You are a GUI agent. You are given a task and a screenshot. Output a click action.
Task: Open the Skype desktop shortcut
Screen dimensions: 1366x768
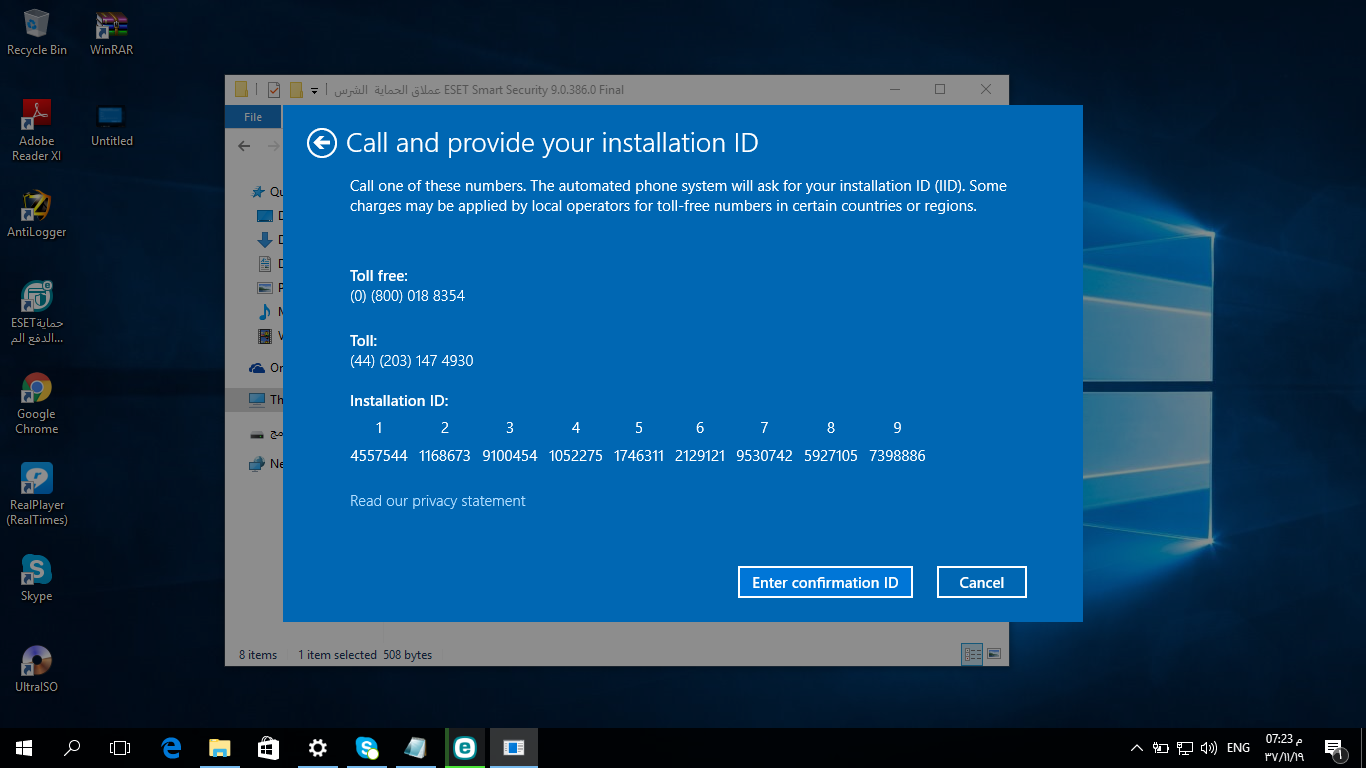pos(37,578)
